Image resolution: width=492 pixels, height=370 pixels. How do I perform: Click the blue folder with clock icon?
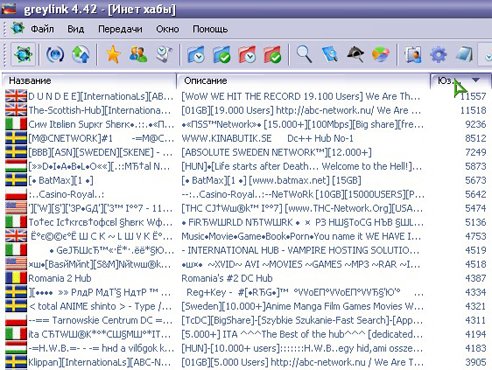click(196, 54)
